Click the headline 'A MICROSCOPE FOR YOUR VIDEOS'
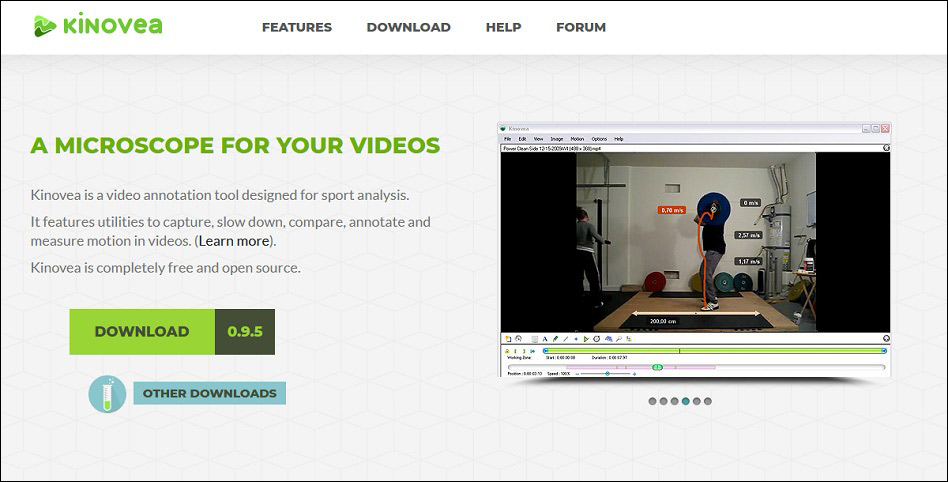 (x=235, y=145)
